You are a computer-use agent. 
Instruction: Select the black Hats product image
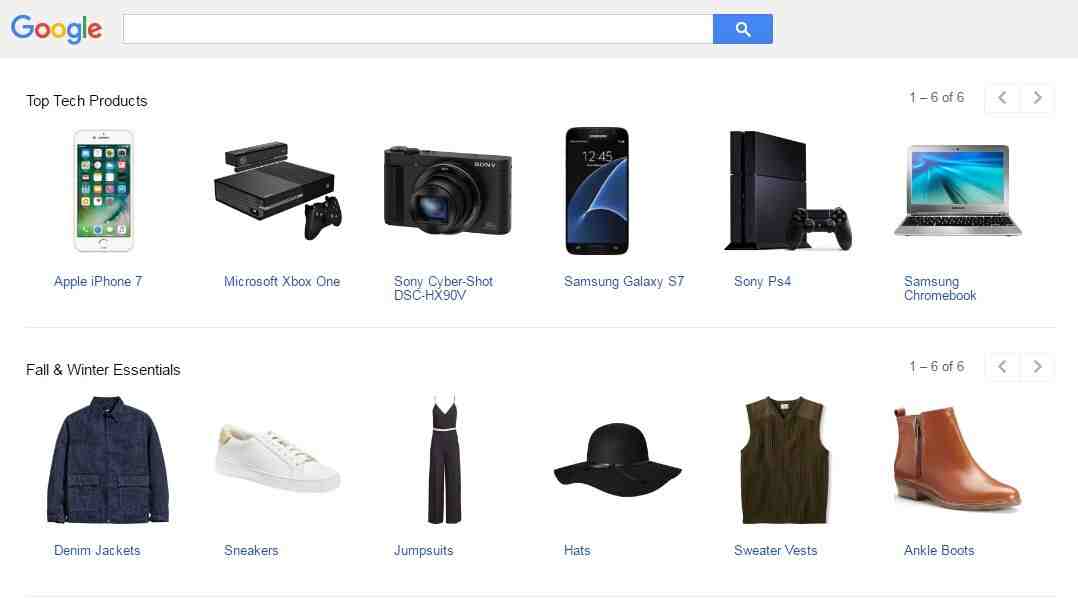pyautogui.click(x=617, y=459)
